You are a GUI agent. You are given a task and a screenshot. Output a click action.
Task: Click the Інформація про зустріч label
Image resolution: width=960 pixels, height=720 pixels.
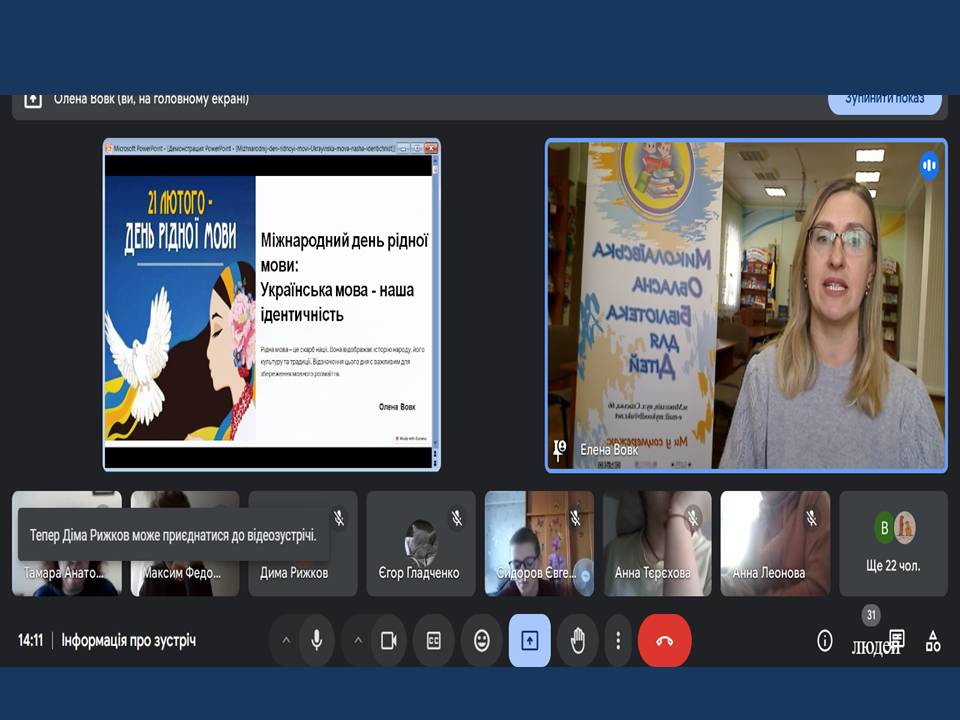(x=129, y=641)
